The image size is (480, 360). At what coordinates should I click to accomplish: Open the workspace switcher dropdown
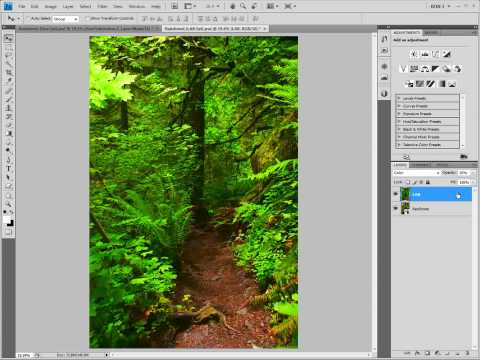440,6
